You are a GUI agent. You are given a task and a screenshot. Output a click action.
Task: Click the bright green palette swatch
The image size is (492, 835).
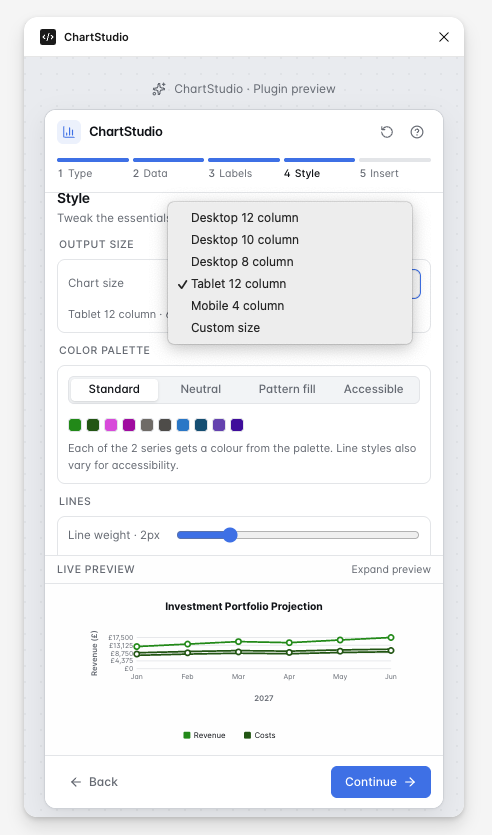tap(75, 425)
